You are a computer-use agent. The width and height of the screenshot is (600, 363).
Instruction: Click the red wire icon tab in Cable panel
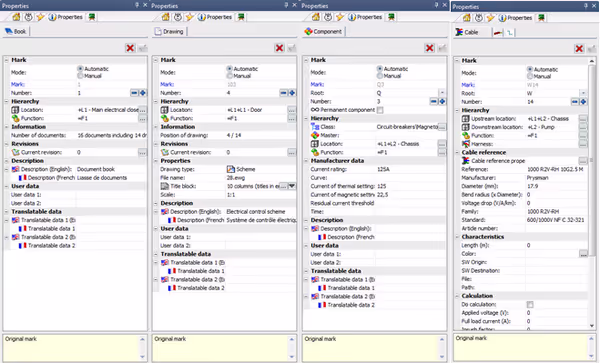(497, 33)
